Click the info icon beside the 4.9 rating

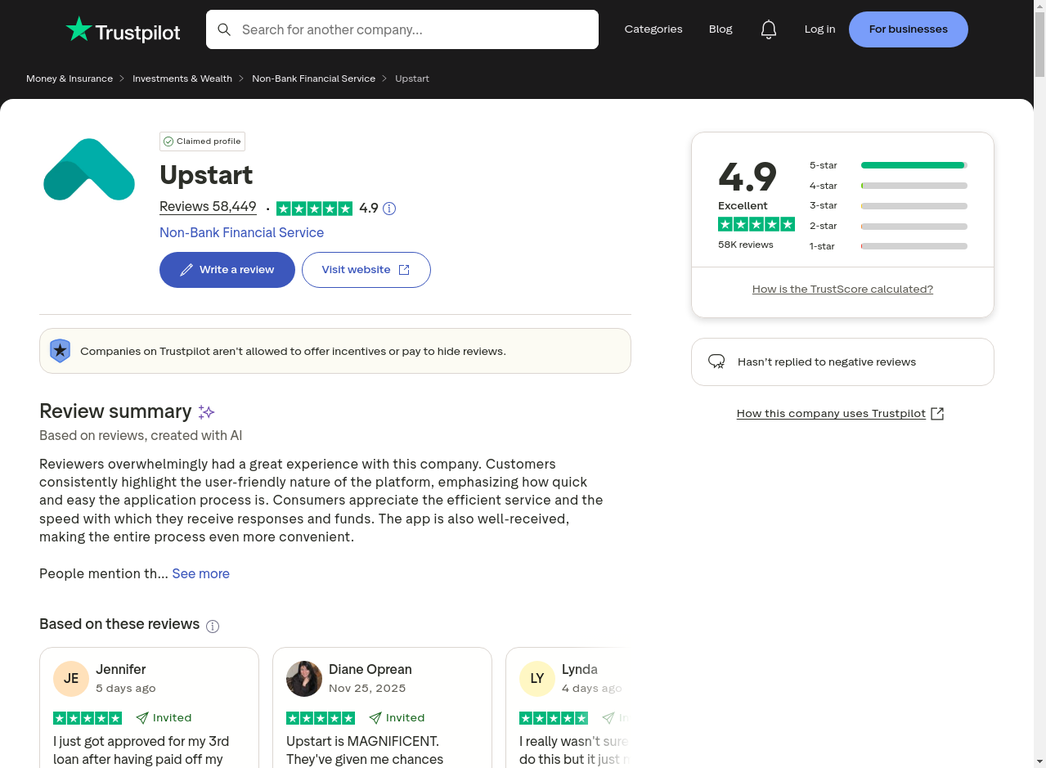coord(388,208)
